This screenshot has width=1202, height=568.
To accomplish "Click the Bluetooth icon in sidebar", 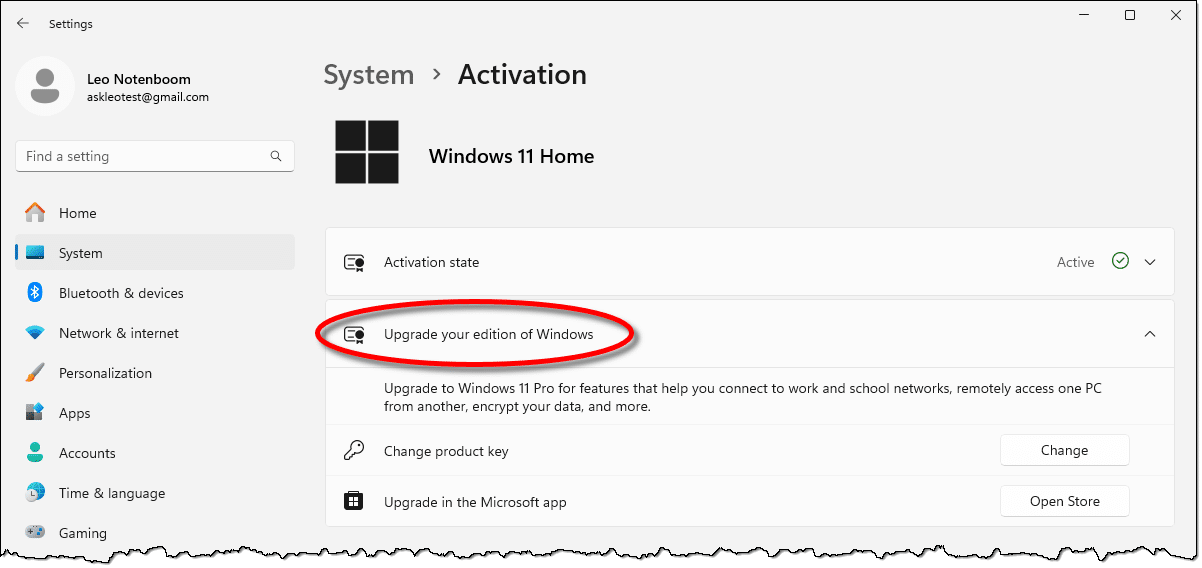I will click(35, 293).
